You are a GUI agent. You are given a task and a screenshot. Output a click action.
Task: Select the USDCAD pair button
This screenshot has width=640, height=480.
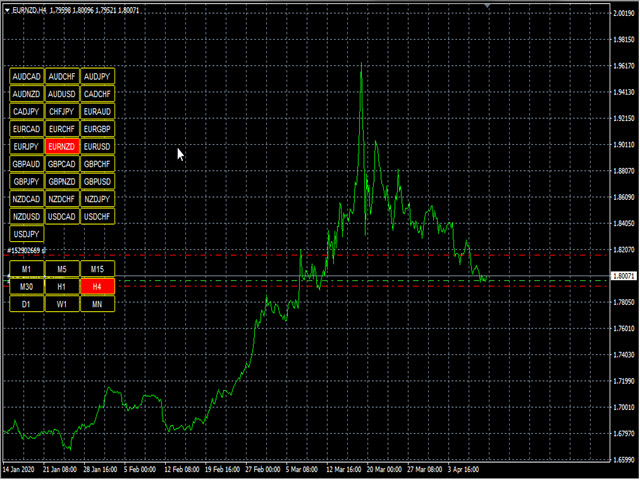click(x=62, y=216)
